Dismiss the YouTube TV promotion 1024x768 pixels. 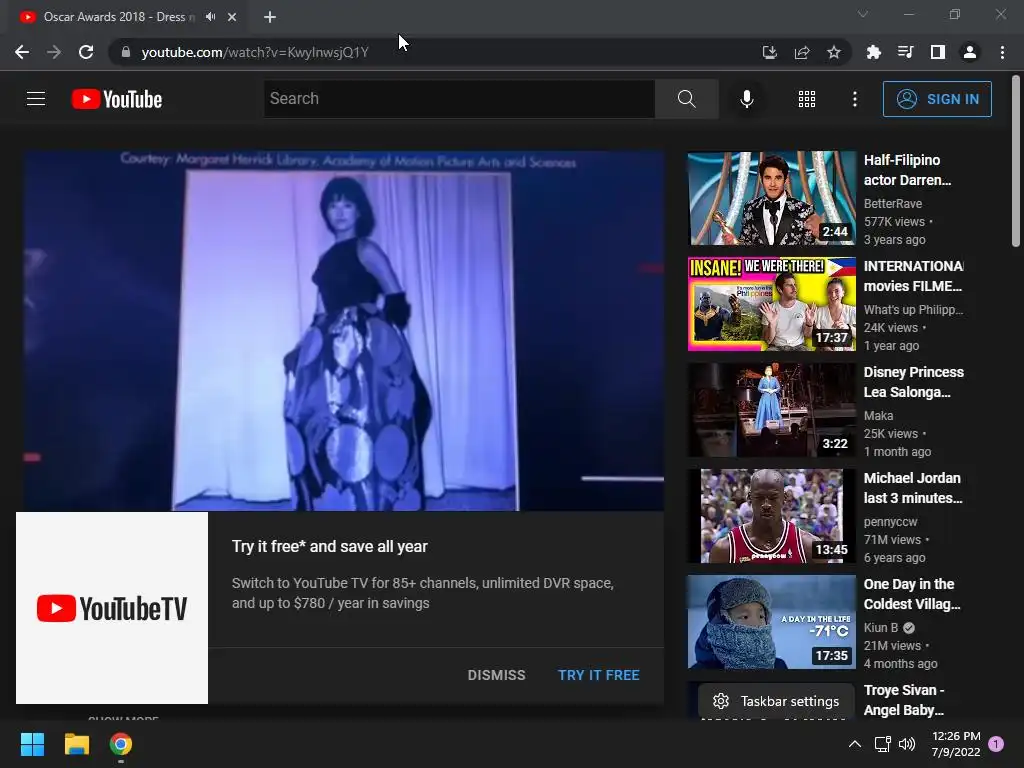click(x=496, y=675)
